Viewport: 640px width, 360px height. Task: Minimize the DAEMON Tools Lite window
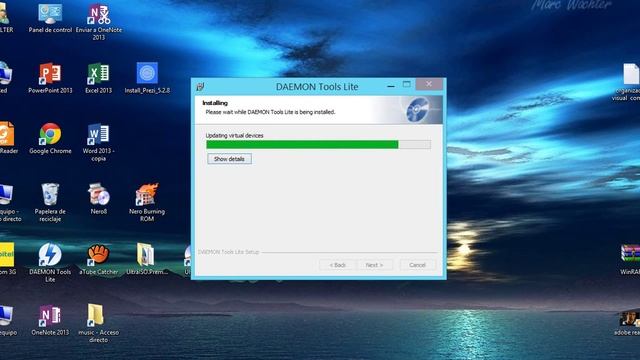pyautogui.click(x=391, y=86)
